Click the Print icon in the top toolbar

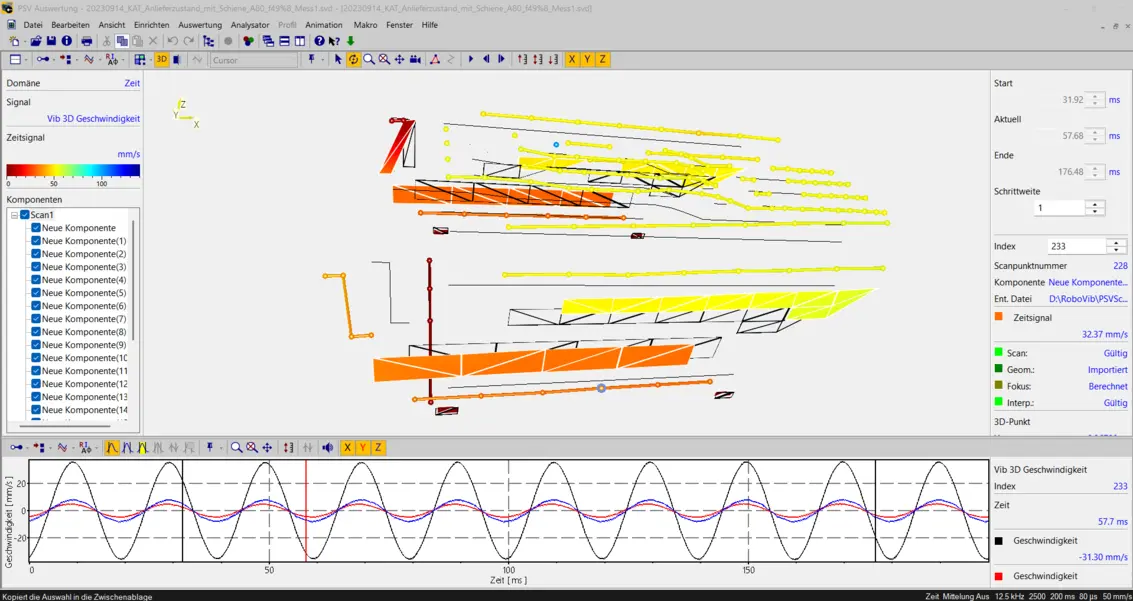click(x=87, y=41)
